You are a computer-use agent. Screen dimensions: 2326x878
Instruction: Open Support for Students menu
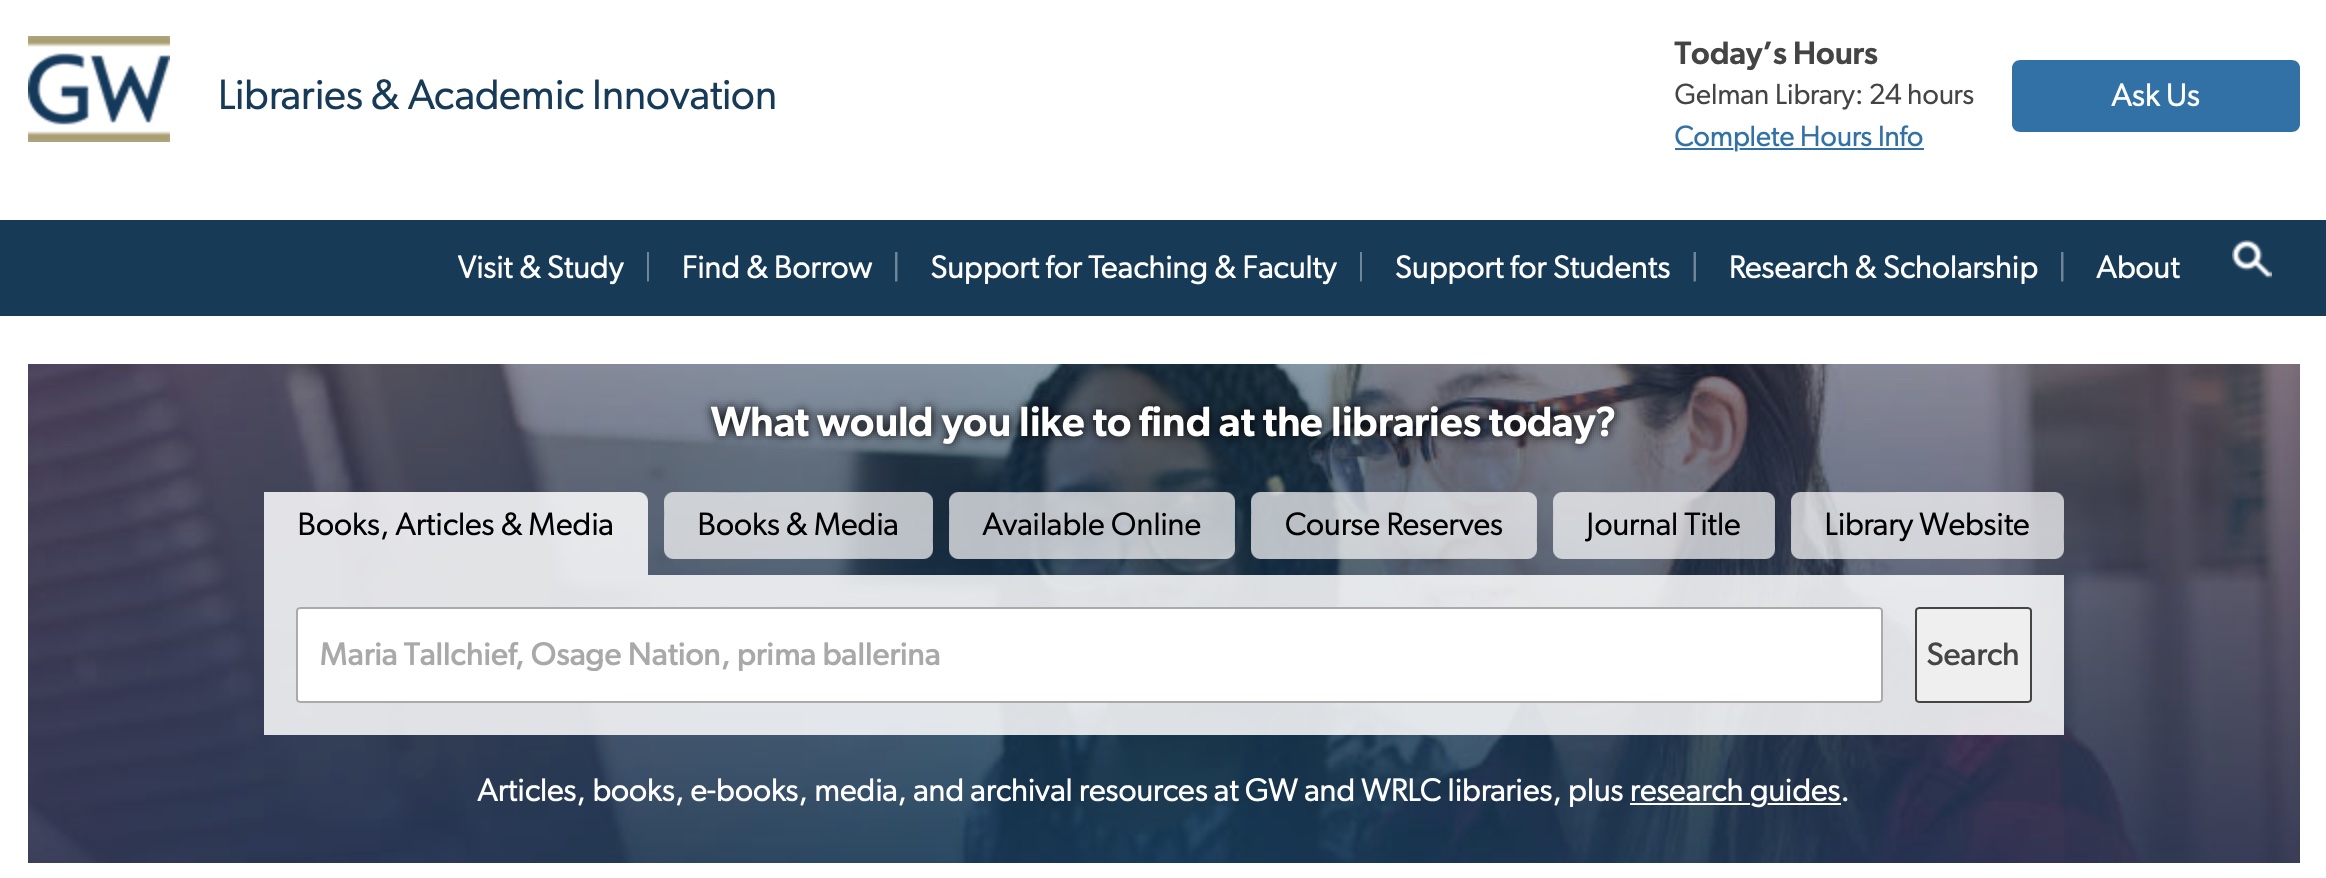tap(1532, 267)
